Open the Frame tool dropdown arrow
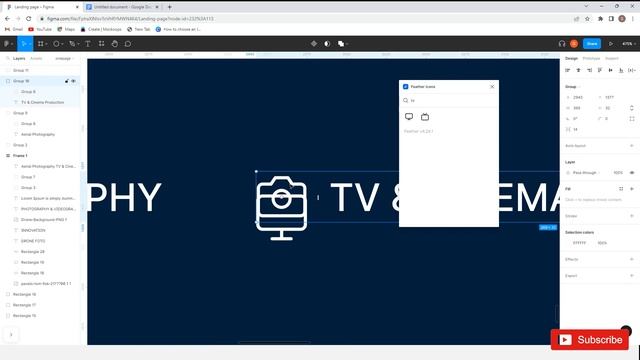 click(46, 44)
